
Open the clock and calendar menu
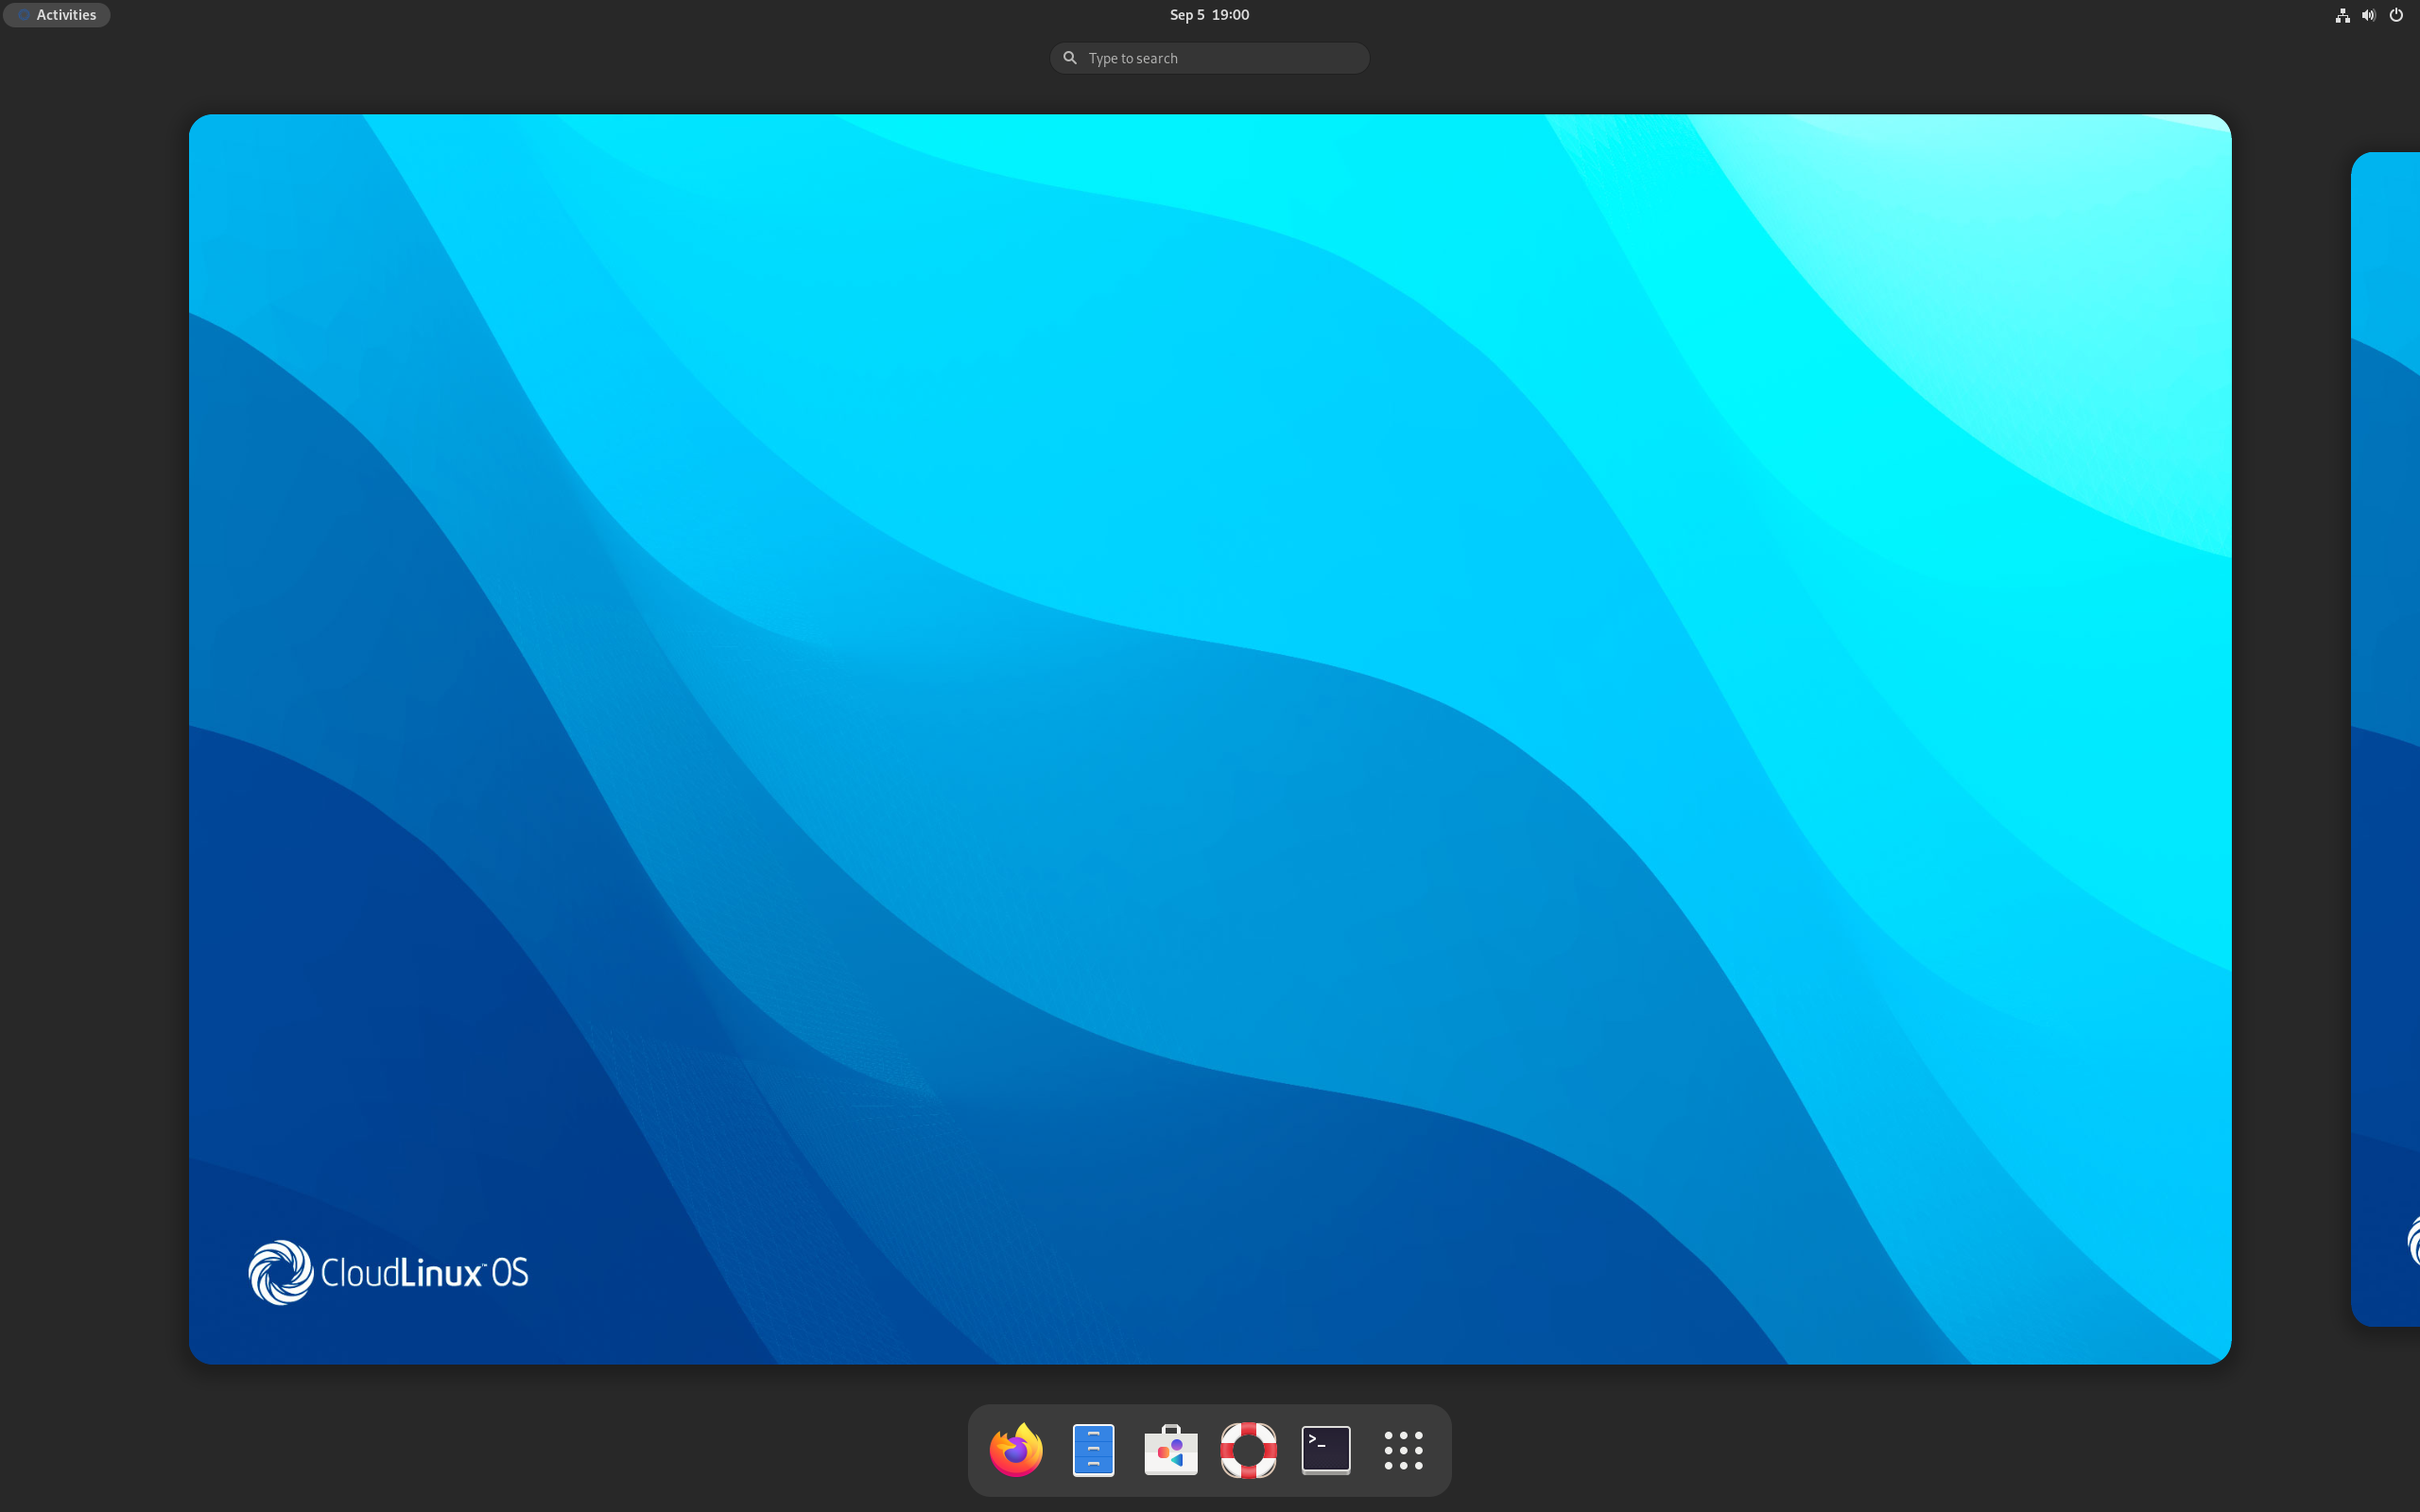[1209, 15]
